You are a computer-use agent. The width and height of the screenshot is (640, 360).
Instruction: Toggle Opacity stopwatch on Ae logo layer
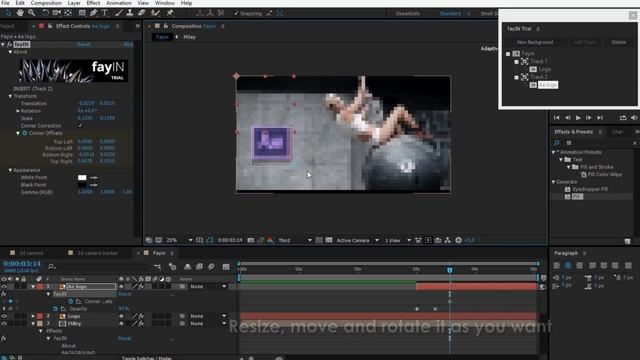(x=56, y=309)
